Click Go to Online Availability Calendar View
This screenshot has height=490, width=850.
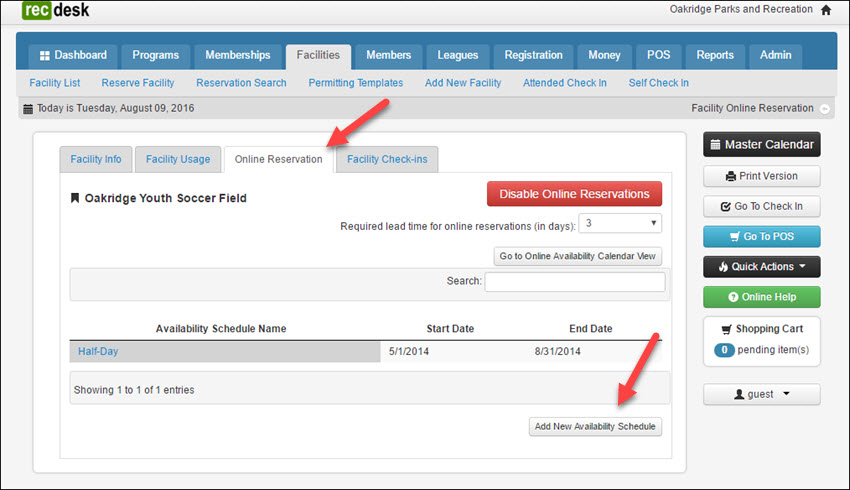point(577,256)
